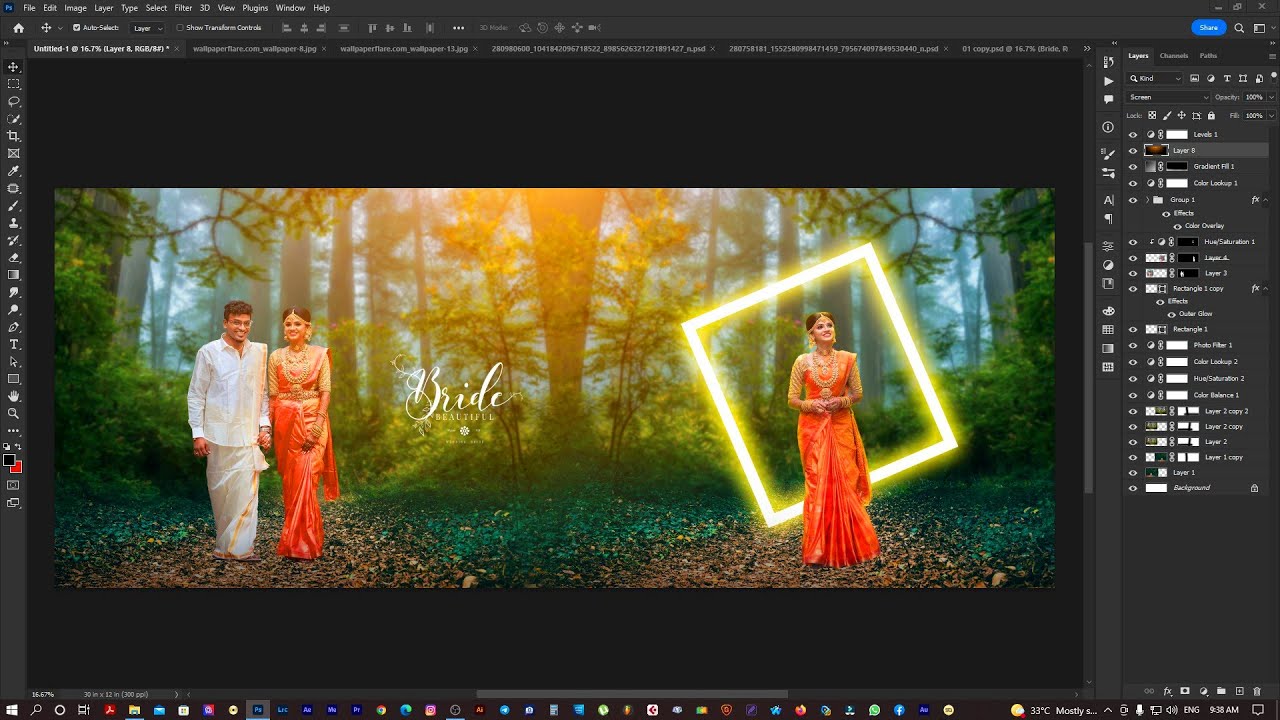
Task: Hide the Layer 8 layer
Action: [1133, 150]
